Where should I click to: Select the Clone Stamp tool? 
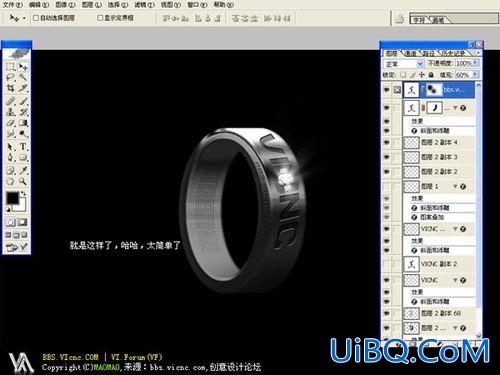tap(10, 111)
